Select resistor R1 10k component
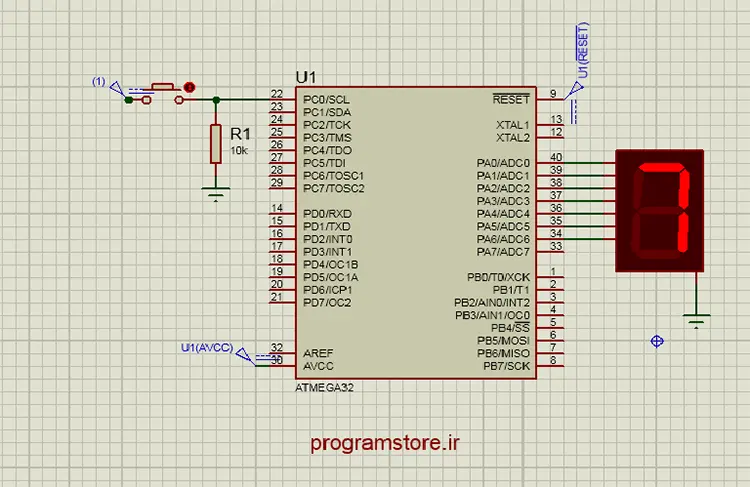 pyautogui.click(x=216, y=144)
